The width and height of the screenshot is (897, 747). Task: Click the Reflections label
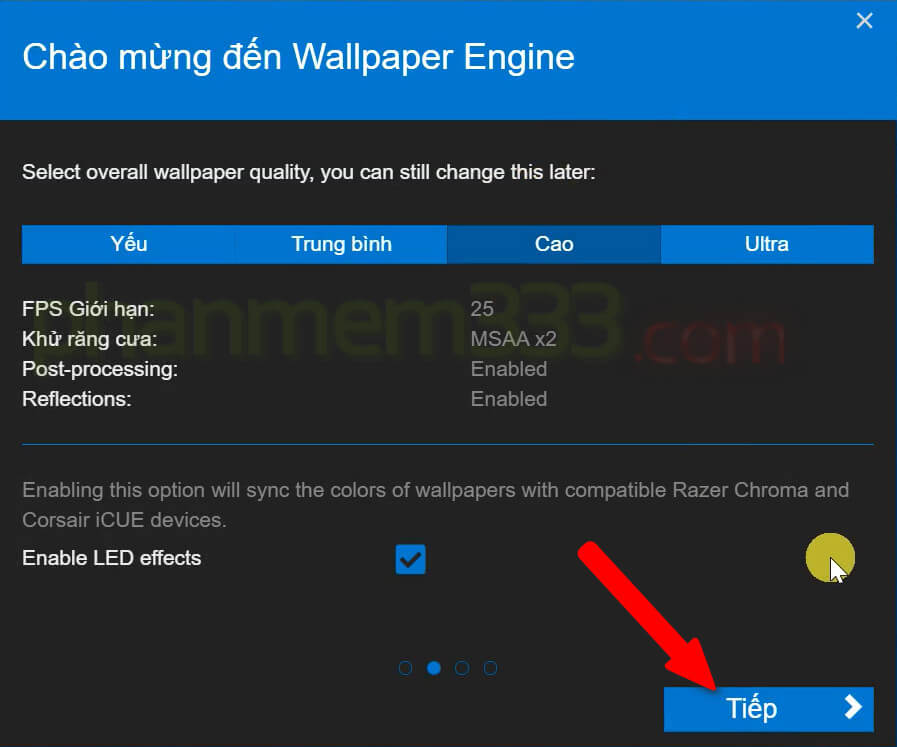(77, 399)
